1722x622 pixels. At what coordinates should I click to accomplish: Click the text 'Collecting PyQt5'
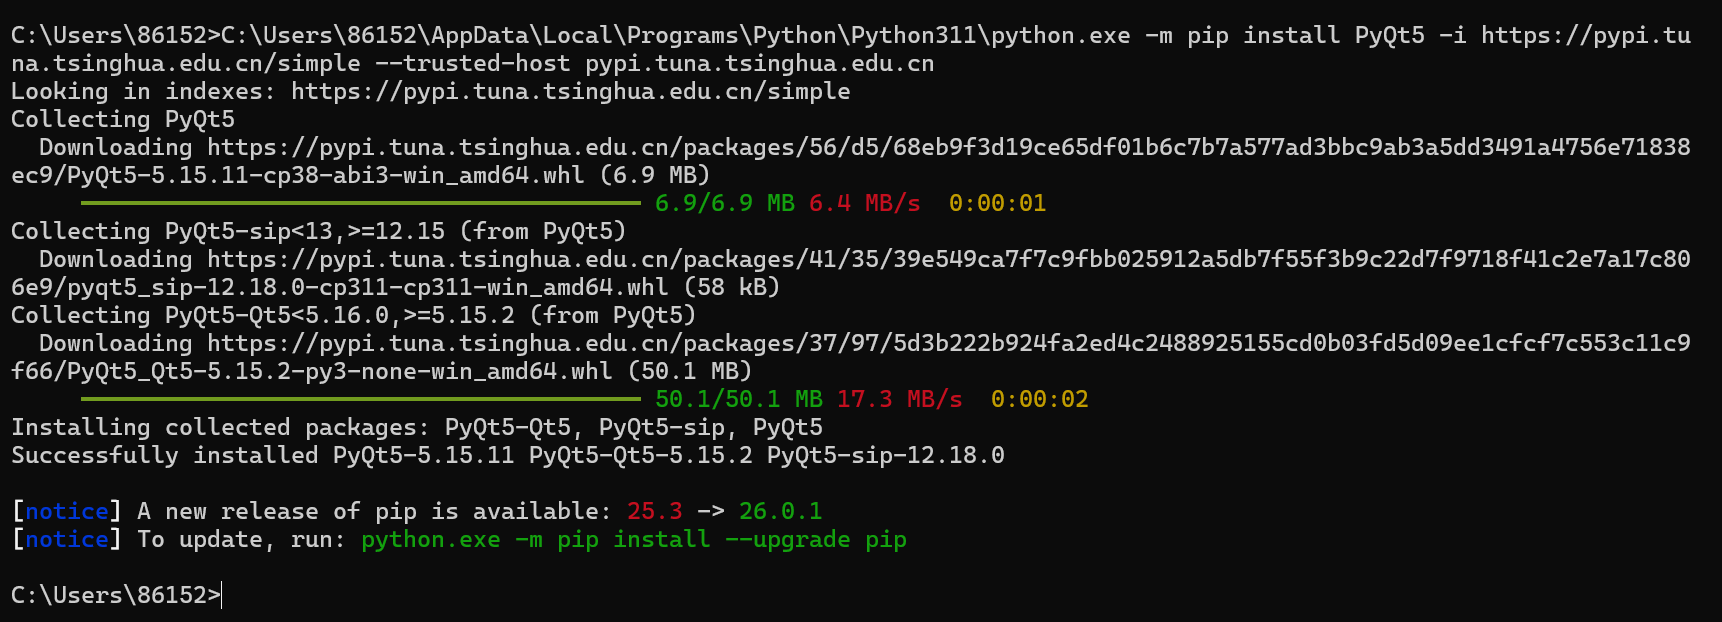123,119
